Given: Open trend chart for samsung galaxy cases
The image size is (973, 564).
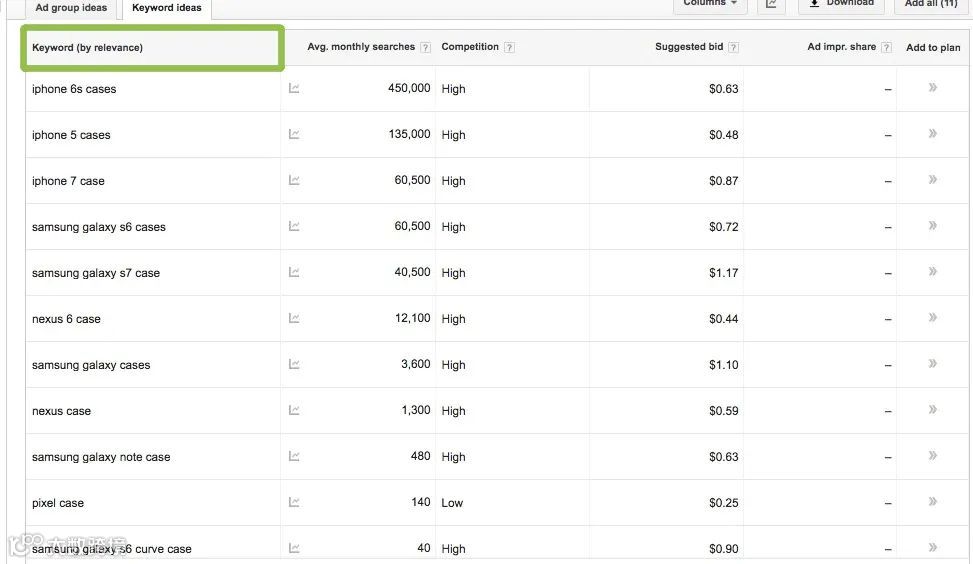Looking at the screenshot, I should click(294, 364).
